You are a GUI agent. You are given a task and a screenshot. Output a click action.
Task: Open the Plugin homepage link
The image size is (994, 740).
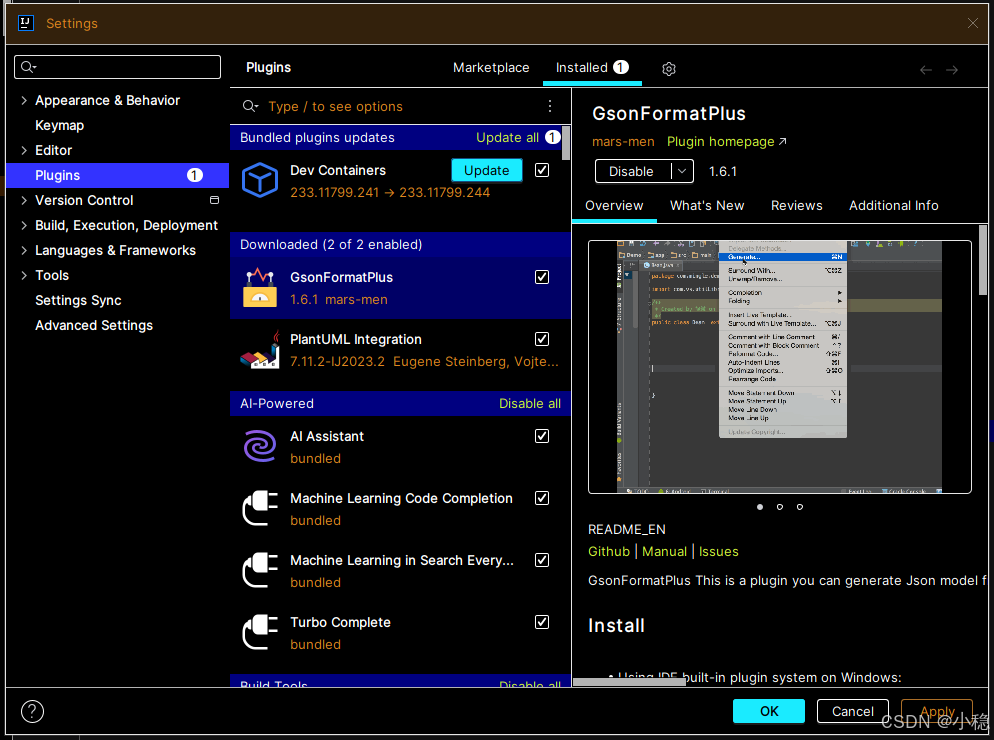click(x=726, y=141)
